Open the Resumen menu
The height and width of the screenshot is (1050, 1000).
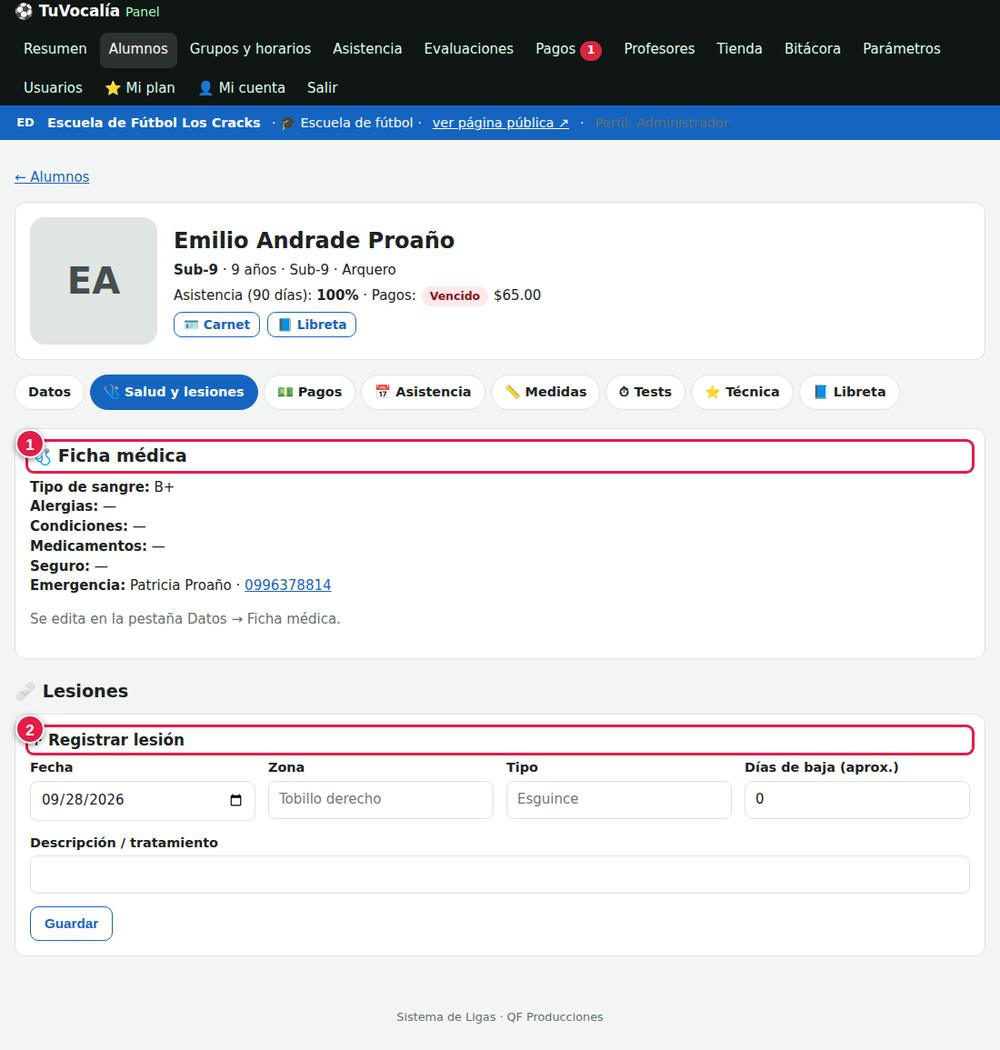[55, 49]
